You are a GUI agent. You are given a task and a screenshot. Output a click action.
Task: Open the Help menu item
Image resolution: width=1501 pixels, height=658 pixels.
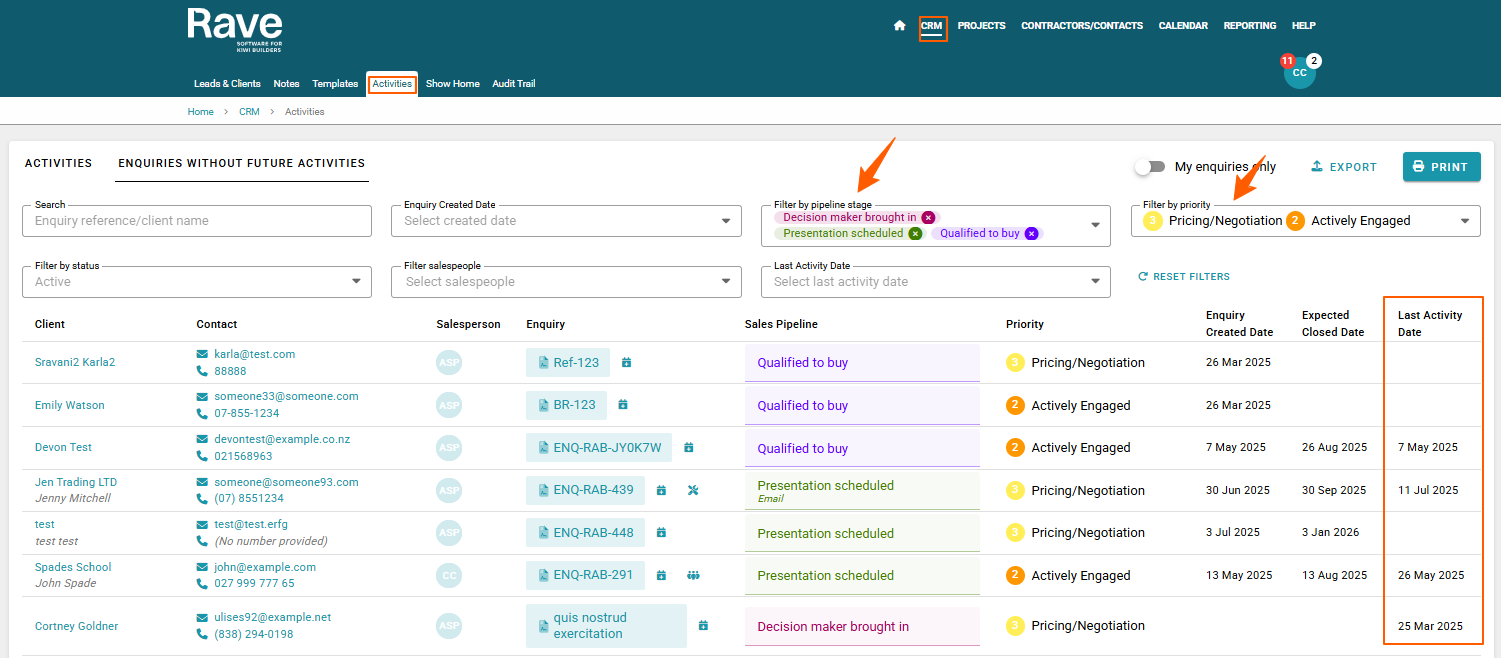[x=1304, y=26]
